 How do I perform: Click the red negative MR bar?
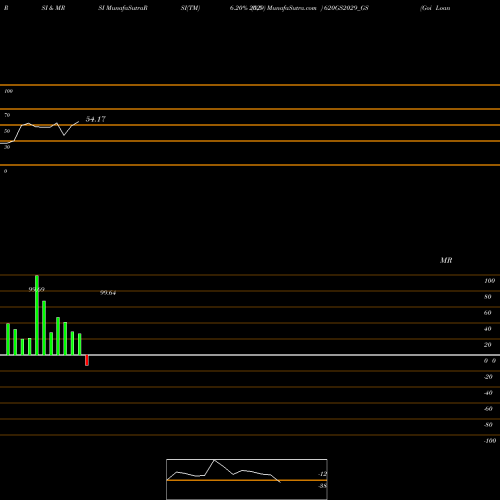tap(87, 360)
